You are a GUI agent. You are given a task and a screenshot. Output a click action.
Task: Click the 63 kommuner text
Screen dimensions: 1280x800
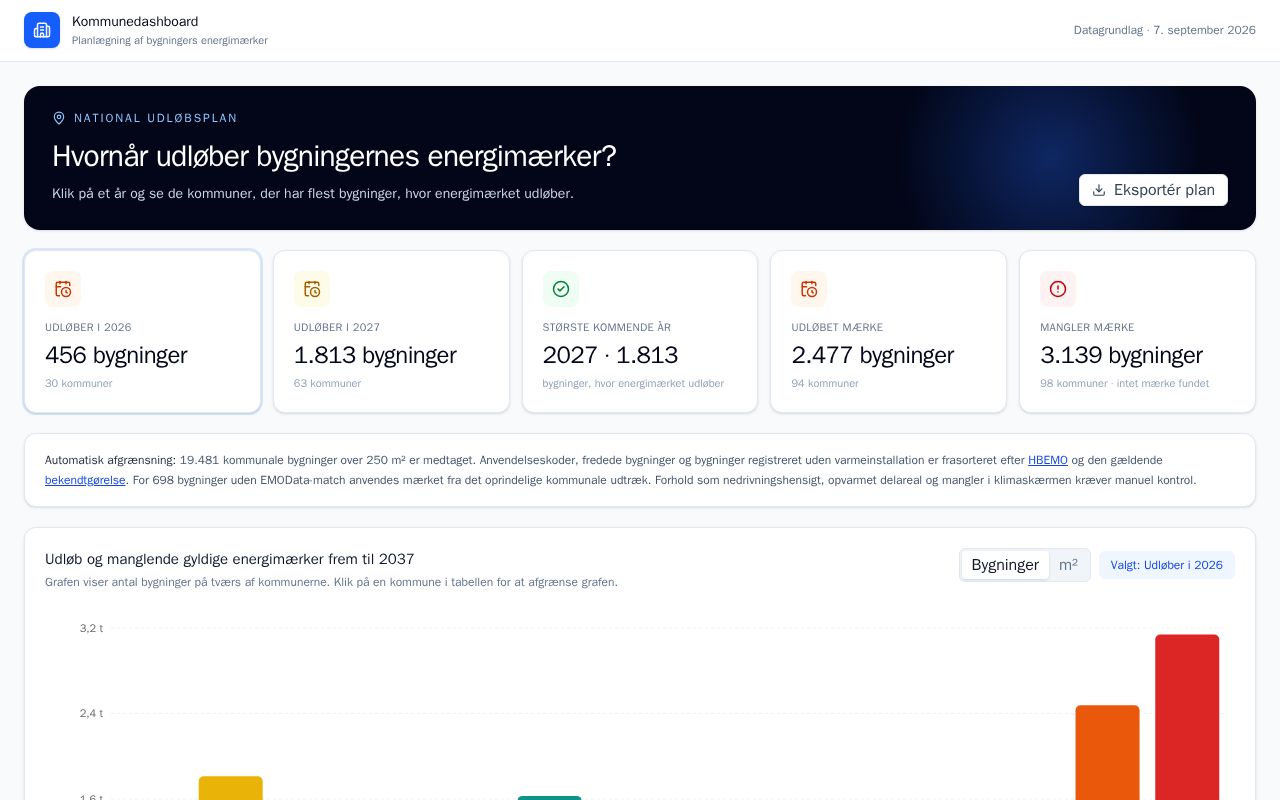[327, 383]
